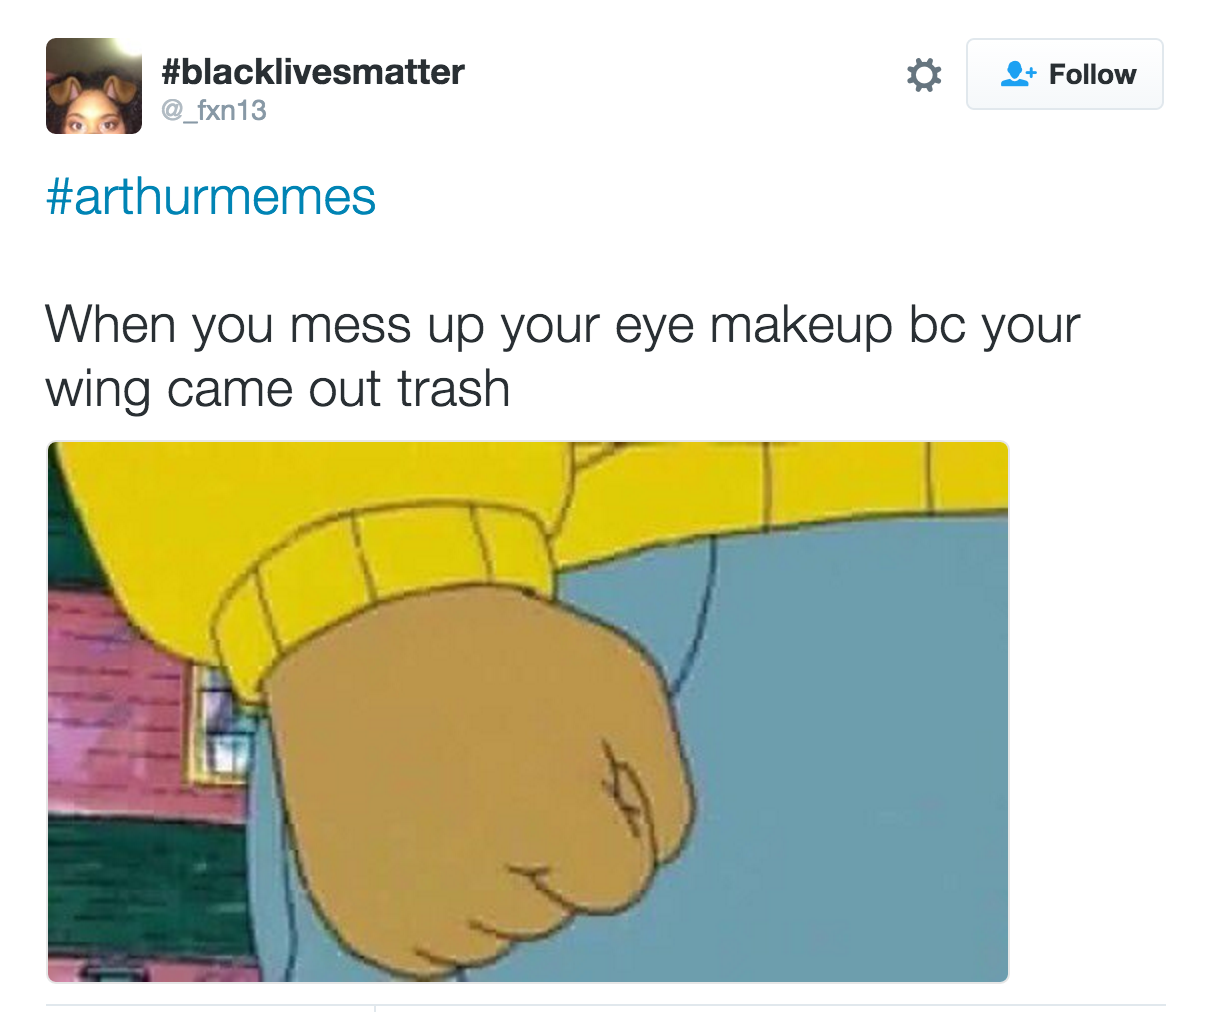This screenshot has height=1012, width=1218.
Task: Click the person-plus icon in Follow button
Action: pos(1018,74)
